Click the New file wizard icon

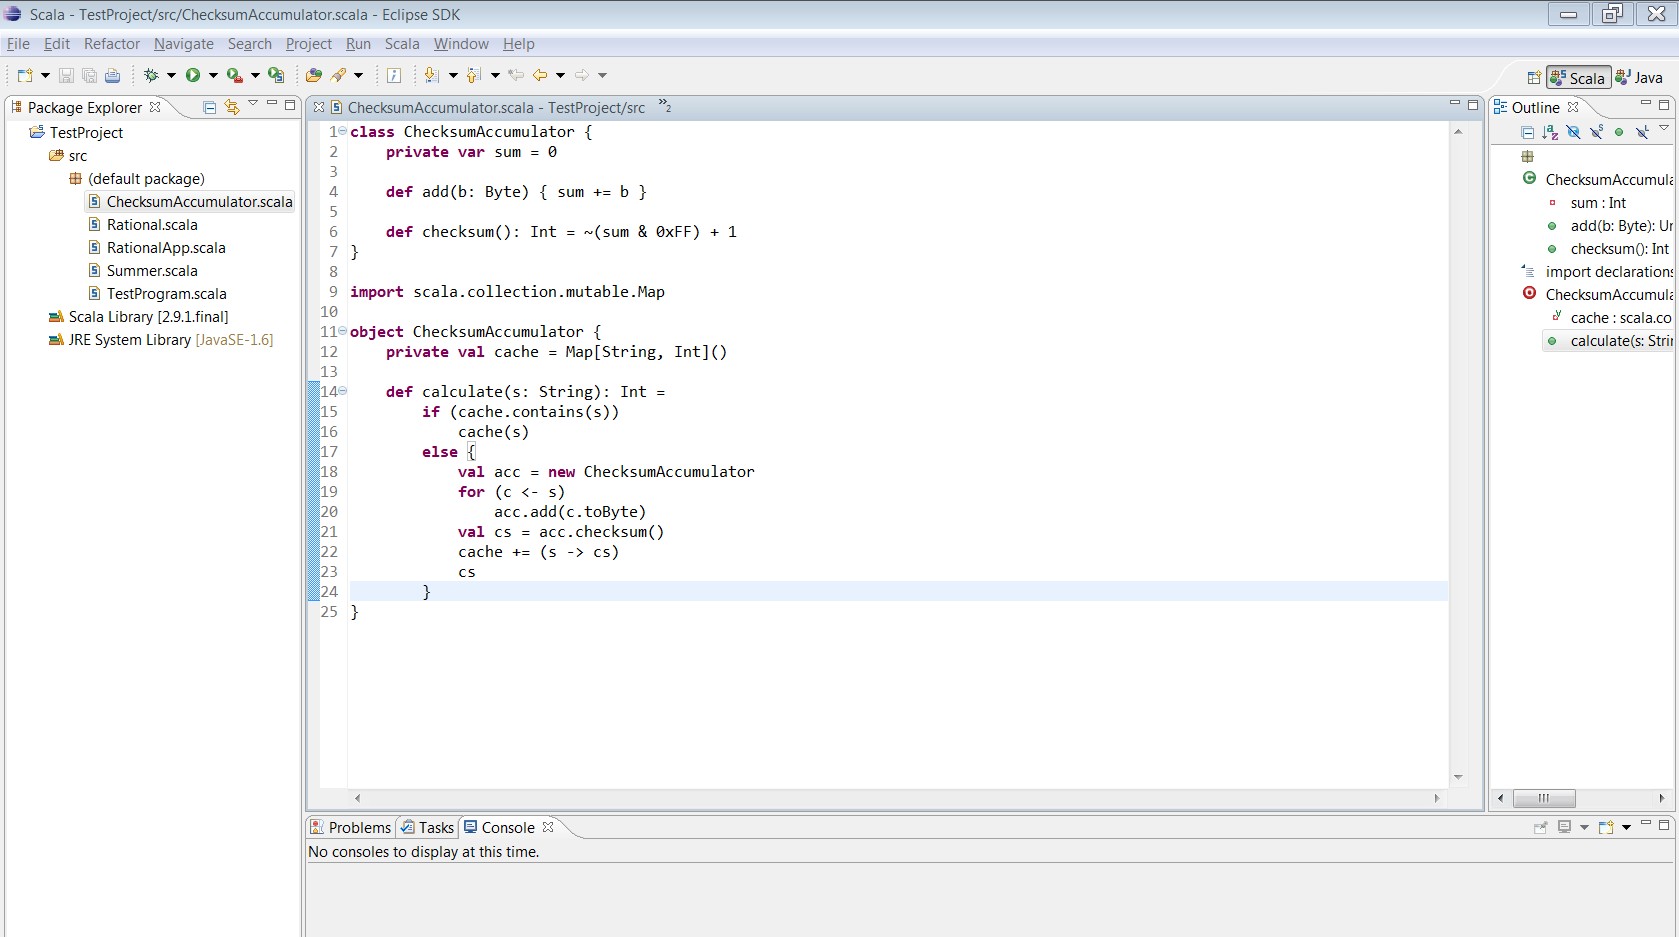click(25, 75)
